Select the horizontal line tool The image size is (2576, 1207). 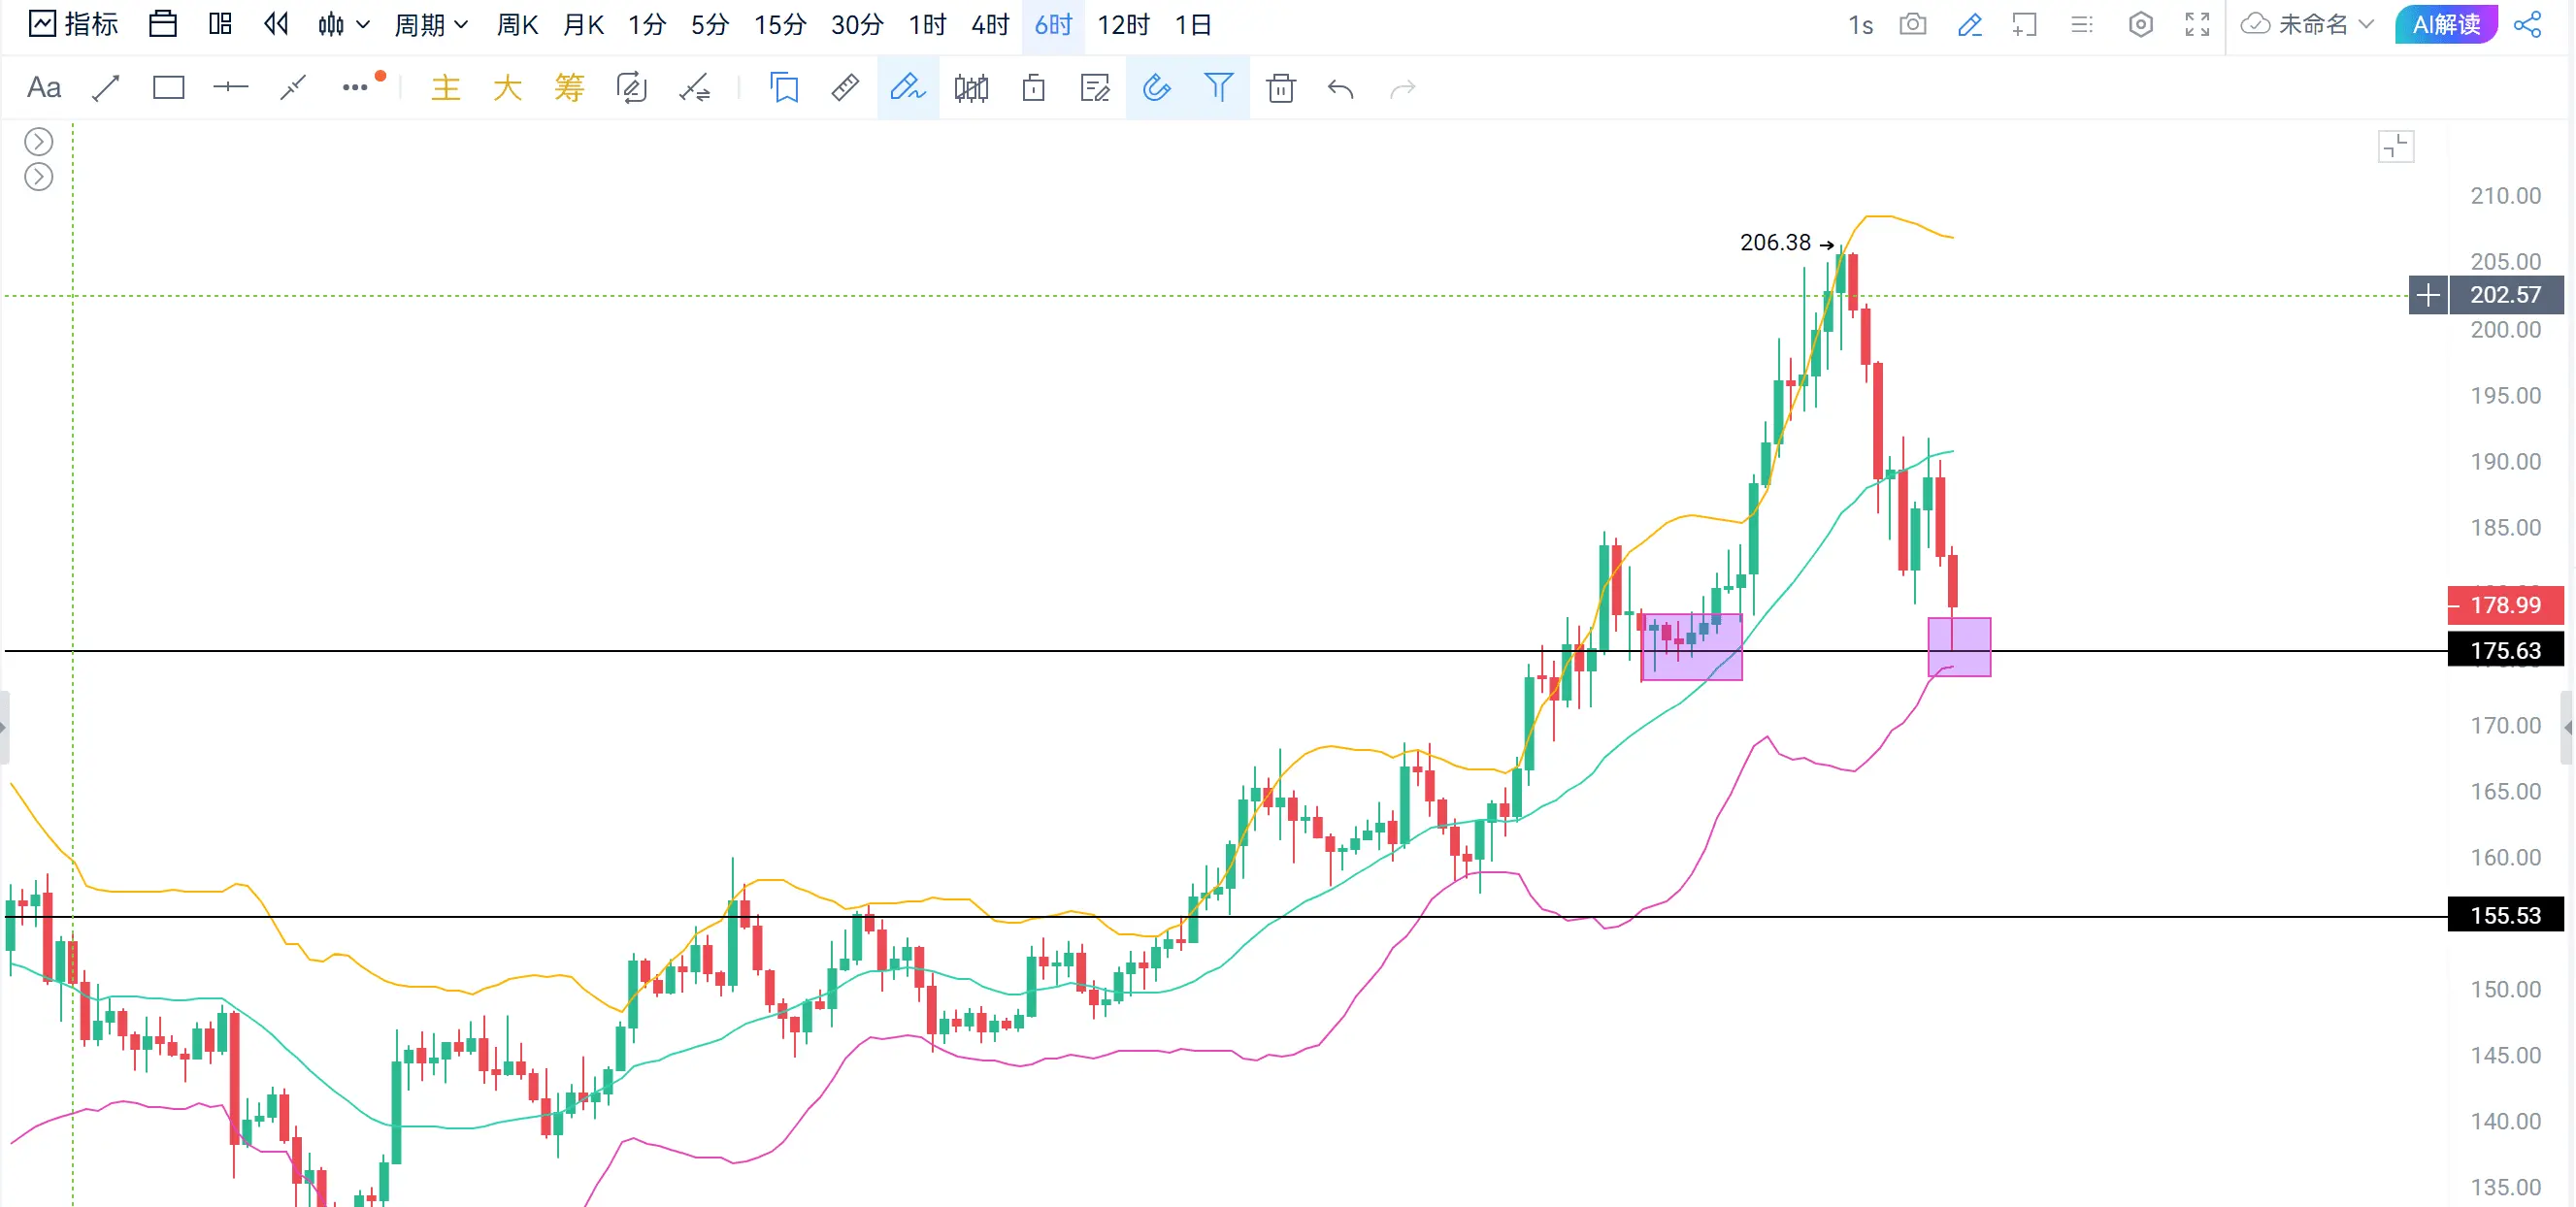pos(230,88)
